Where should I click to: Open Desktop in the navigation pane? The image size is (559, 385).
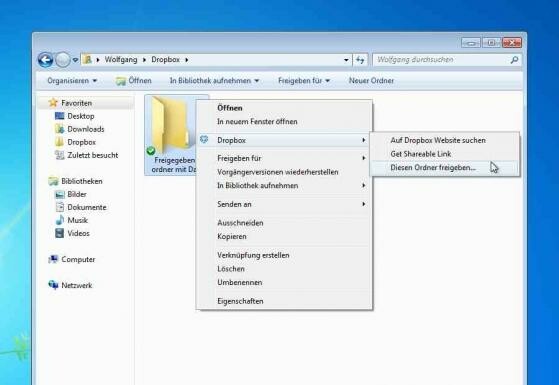(75, 116)
